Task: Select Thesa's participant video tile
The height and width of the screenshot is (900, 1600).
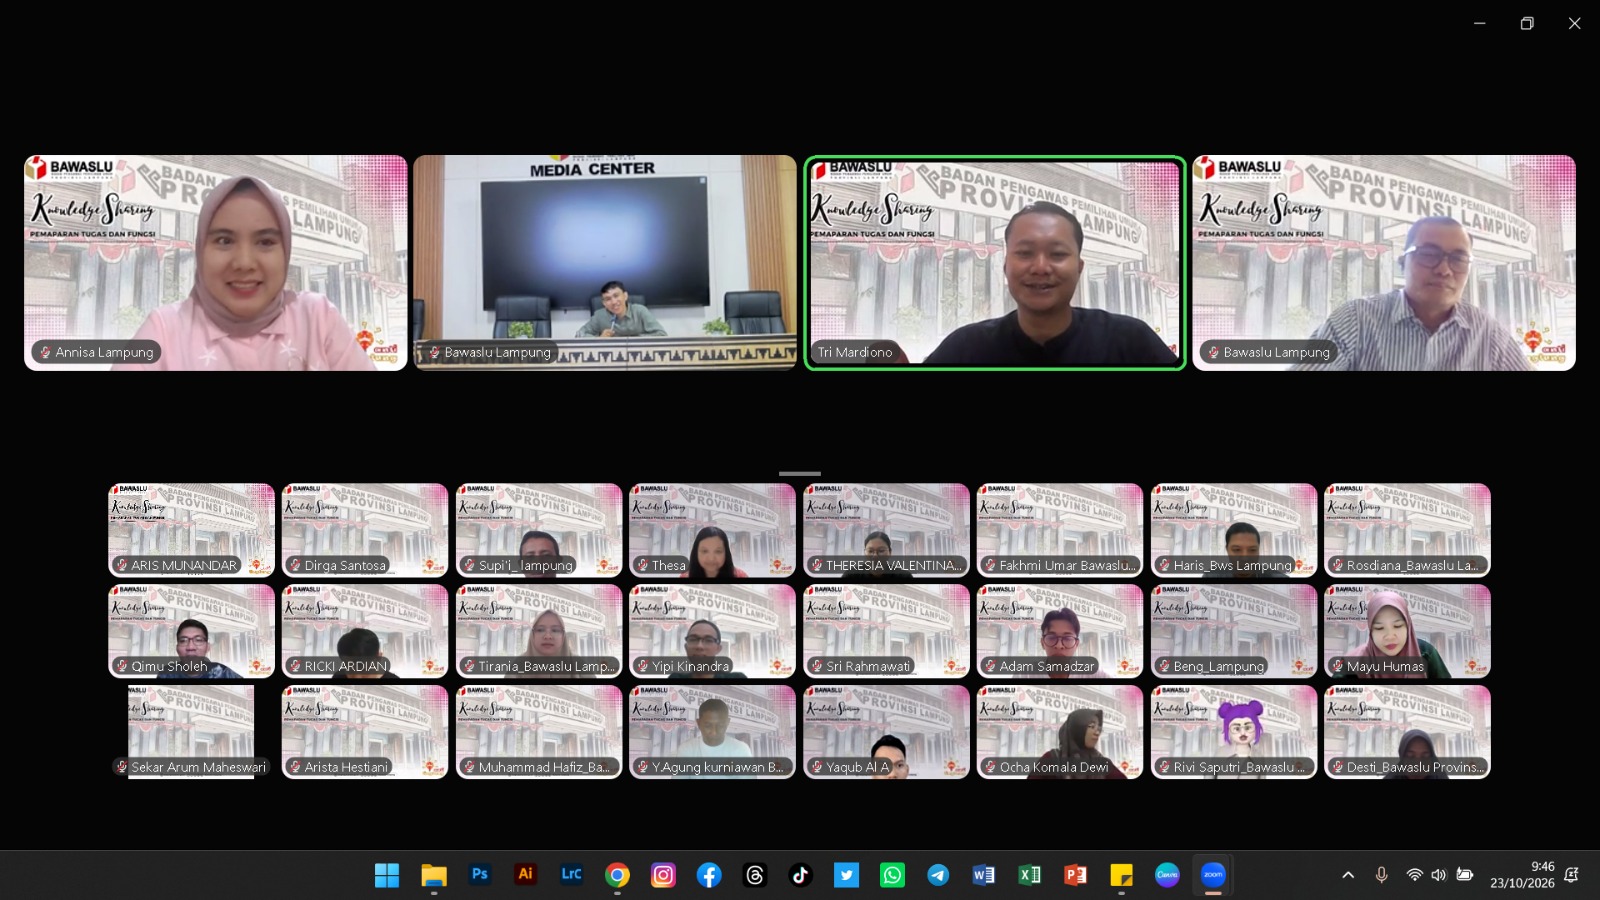Action: click(x=712, y=530)
